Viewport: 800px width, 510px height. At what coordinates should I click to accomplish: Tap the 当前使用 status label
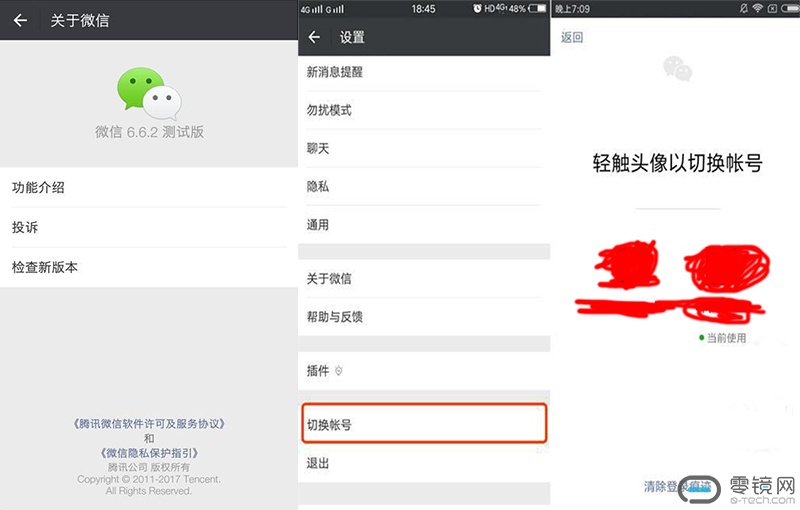click(x=723, y=338)
